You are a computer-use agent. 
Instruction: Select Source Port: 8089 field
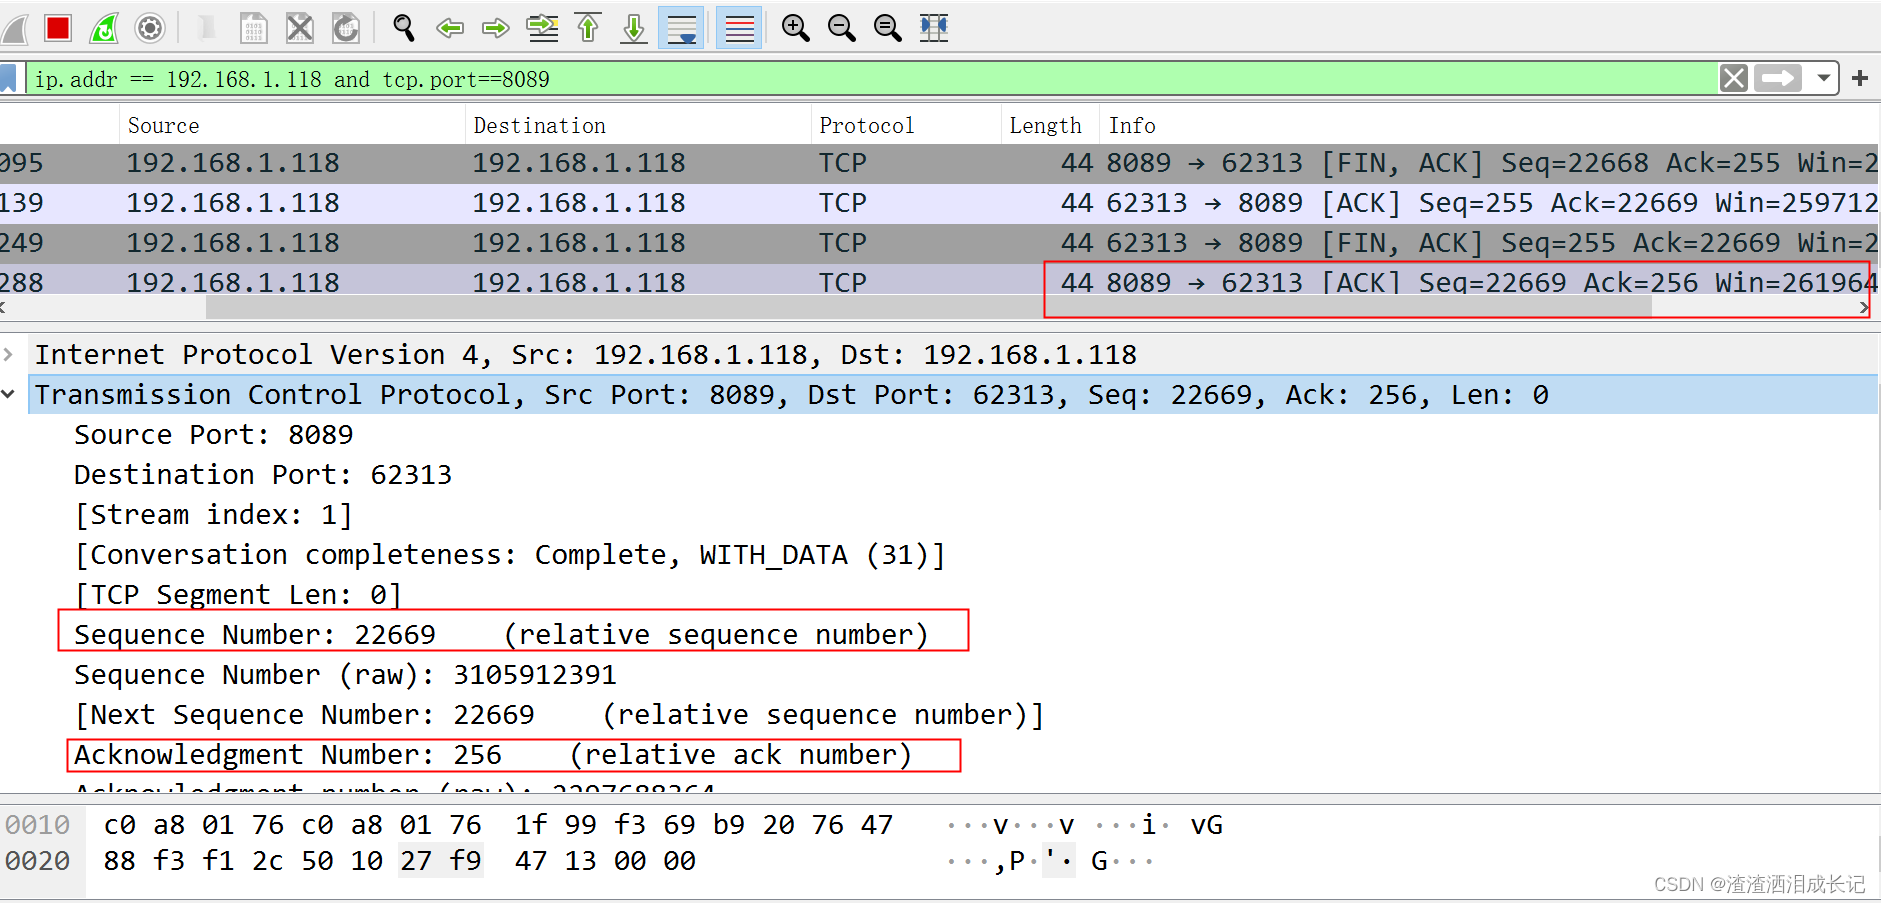pos(214,435)
